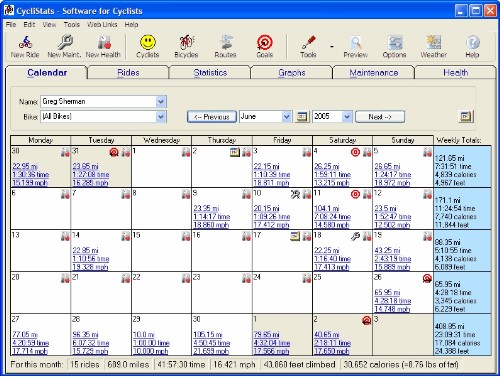This screenshot has height=377, width=500.
Task: Click the maintenance wrench icon on June 18
Action: (356, 236)
